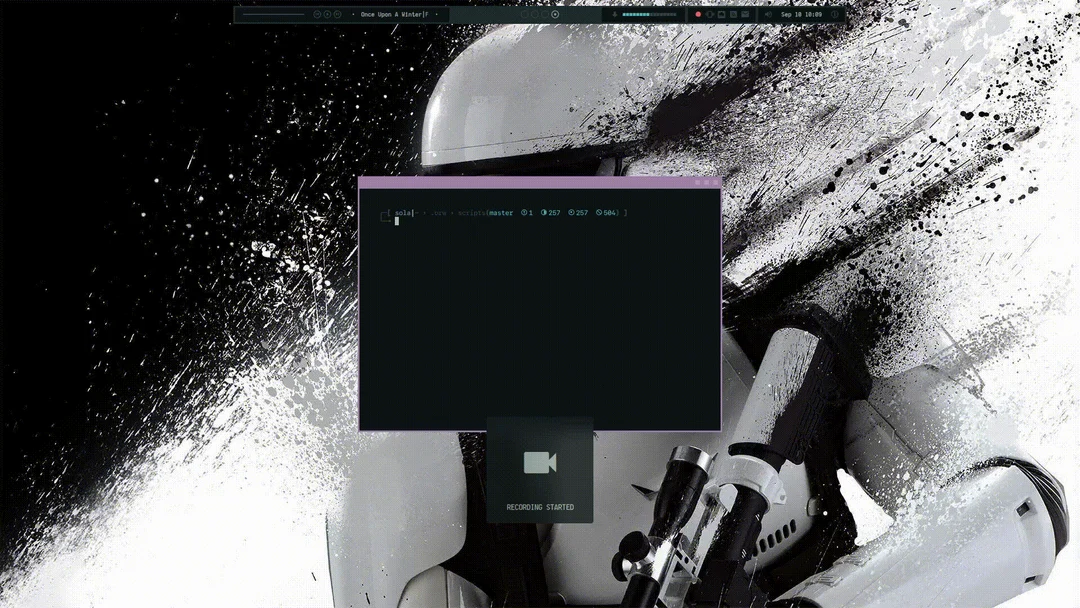This screenshot has width=1080, height=608.
Task: Click the camera icon in the recording notification
Action: tap(540, 462)
